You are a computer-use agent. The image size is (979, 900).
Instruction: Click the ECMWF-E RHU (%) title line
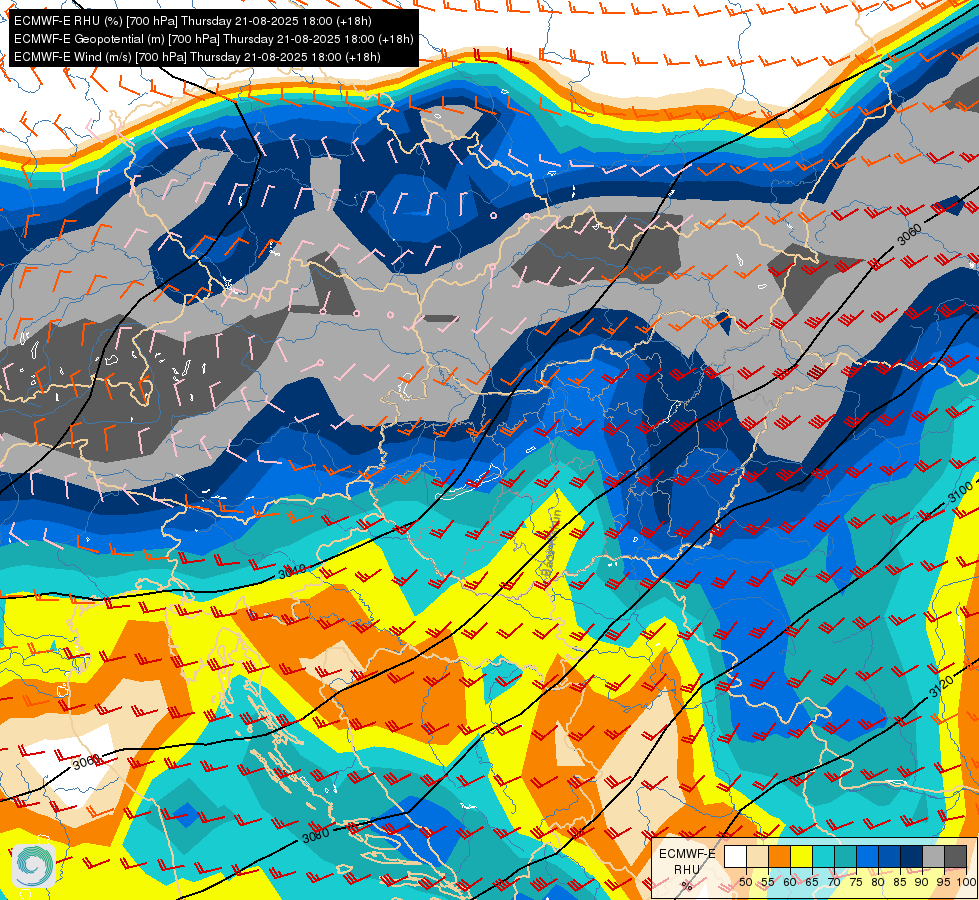[x=193, y=21]
